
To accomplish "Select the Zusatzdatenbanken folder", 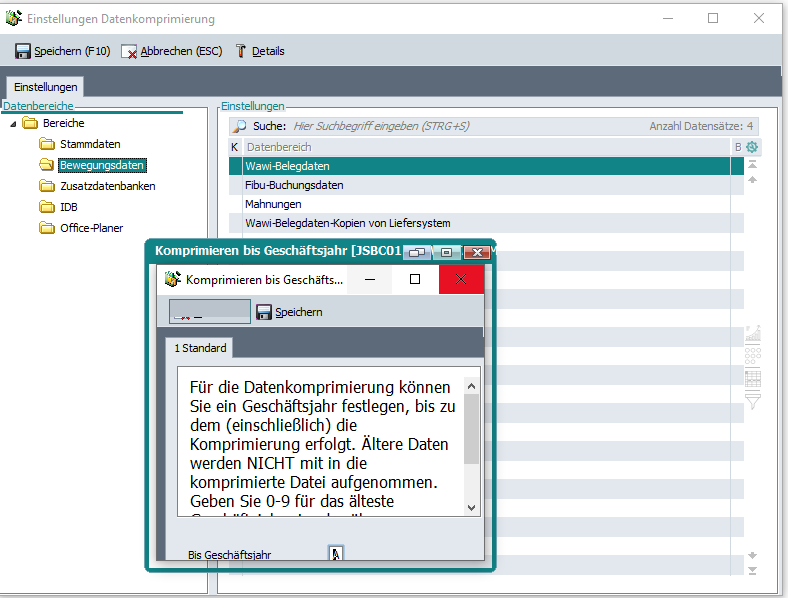I will pos(107,186).
